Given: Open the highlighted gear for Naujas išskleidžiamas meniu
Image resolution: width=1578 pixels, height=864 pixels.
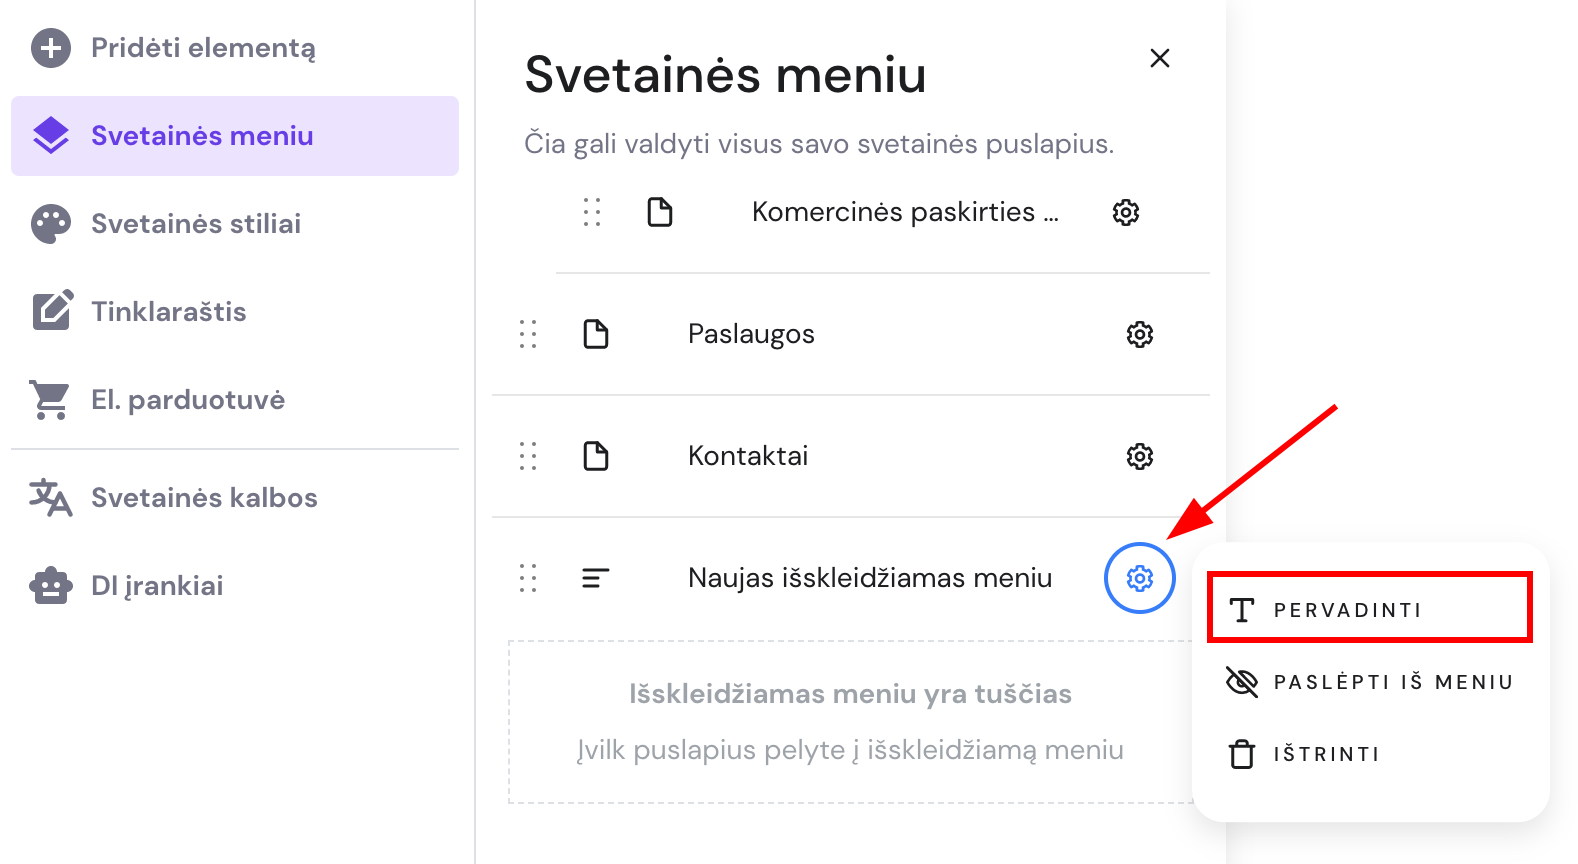Looking at the screenshot, I should pyautogui.click(x=1139, y=578).
